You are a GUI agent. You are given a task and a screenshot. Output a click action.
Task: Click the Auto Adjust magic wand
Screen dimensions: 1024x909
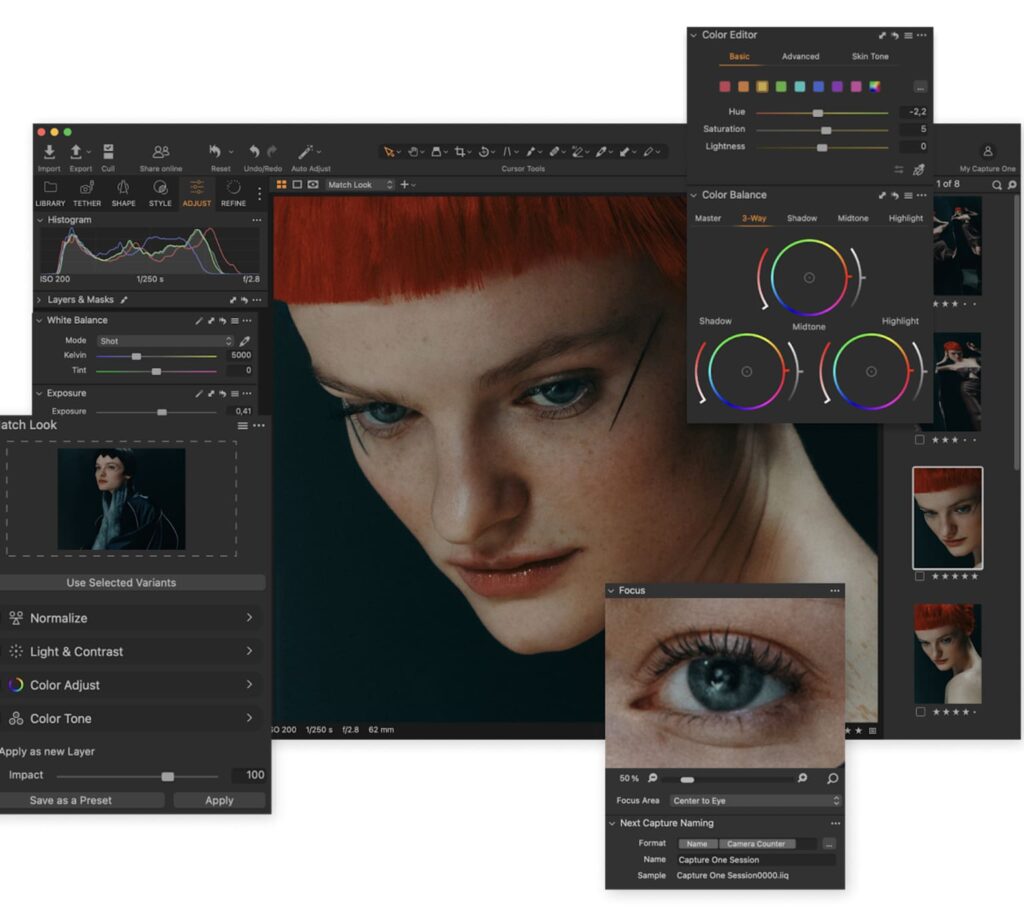[x=307, y=152]
